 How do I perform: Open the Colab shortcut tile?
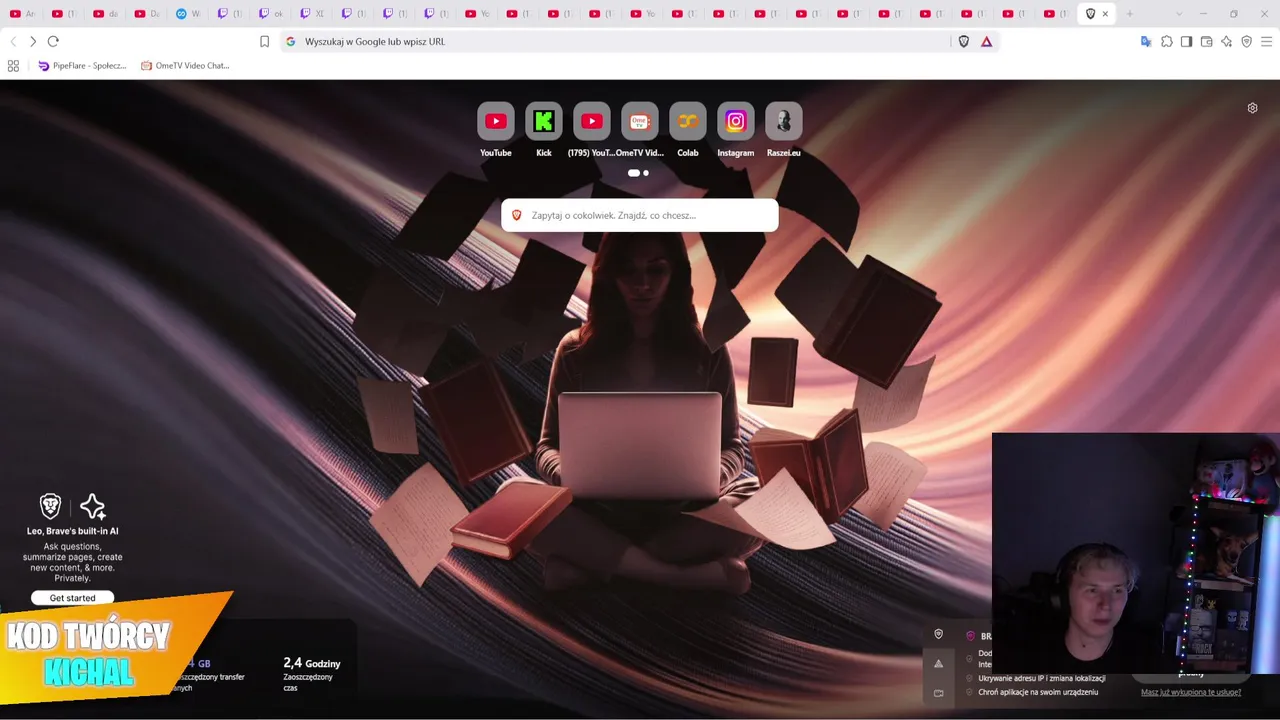[x=687, y=130]
